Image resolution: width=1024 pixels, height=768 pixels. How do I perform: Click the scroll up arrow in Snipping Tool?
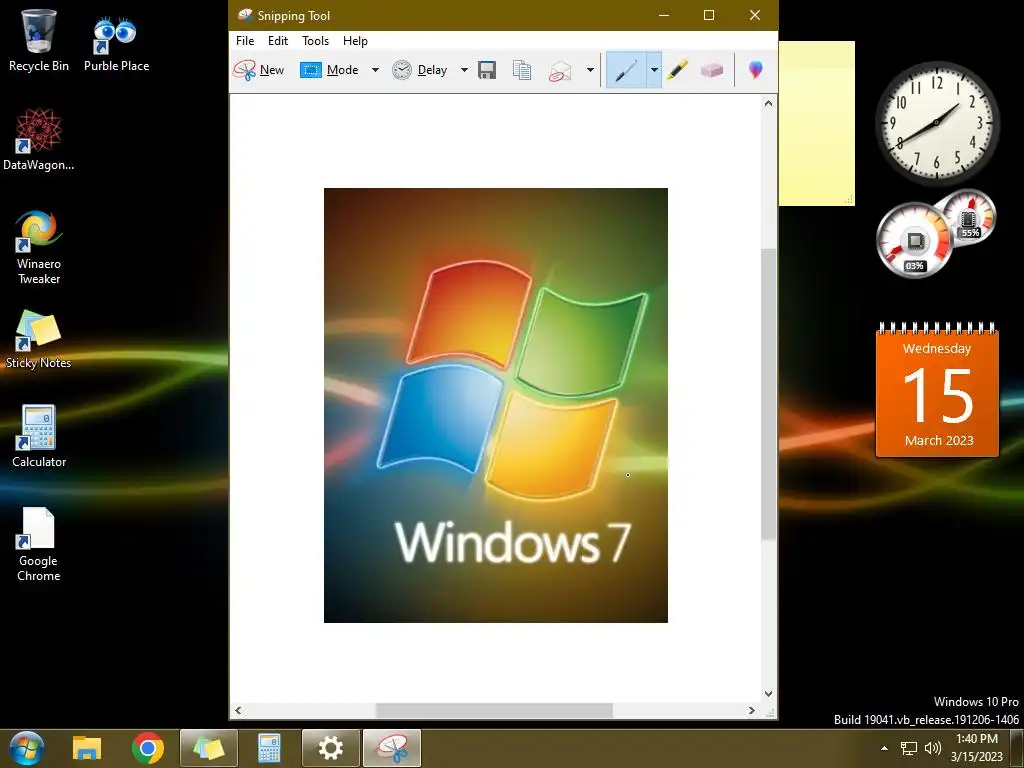(769, 103)
